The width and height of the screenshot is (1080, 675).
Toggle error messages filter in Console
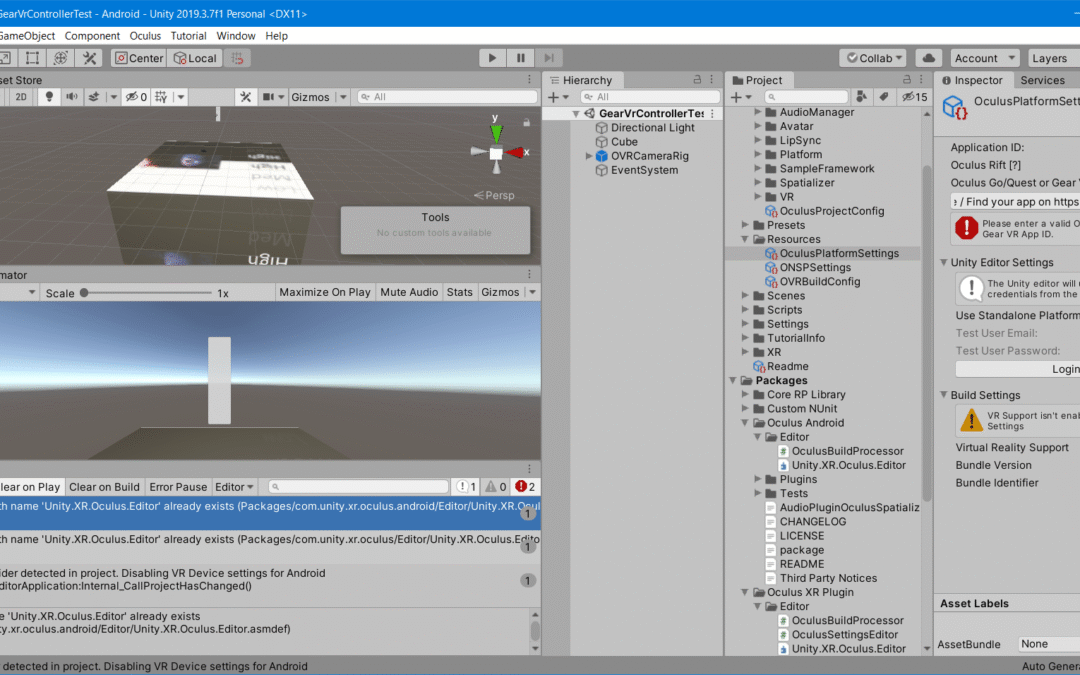[524, 487]
